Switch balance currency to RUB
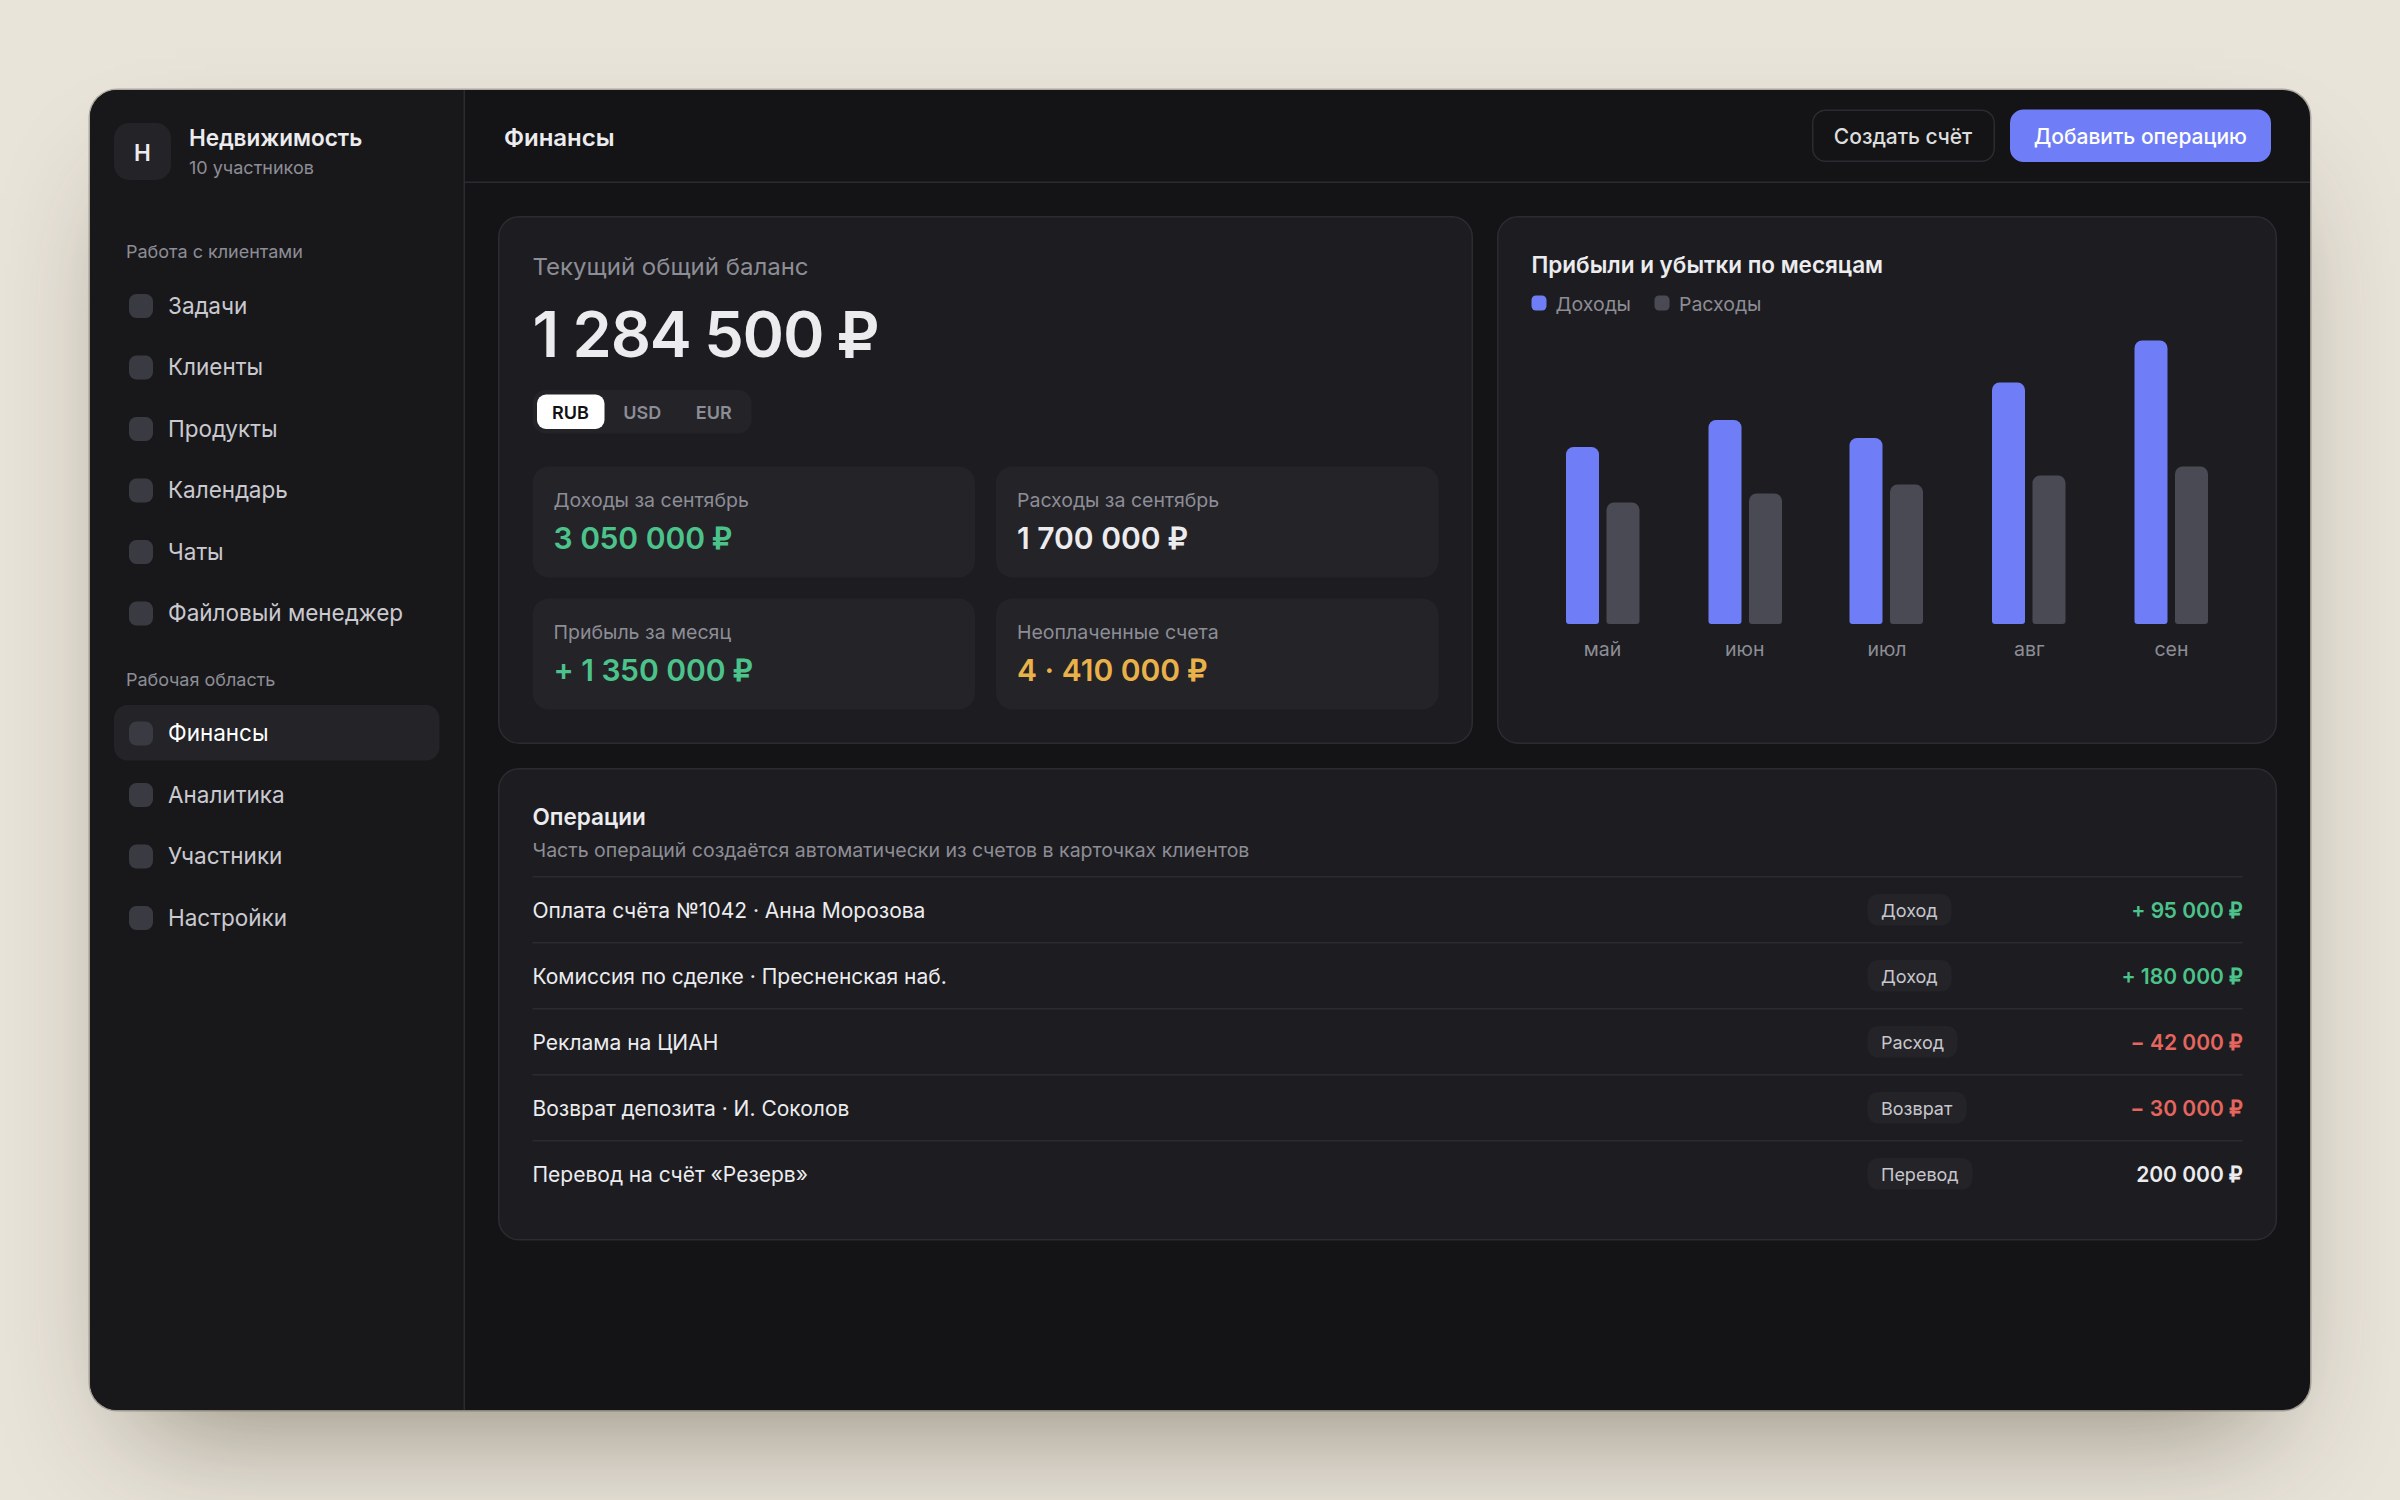This screenshot has height=1500, width=2400. pos(570,412)
